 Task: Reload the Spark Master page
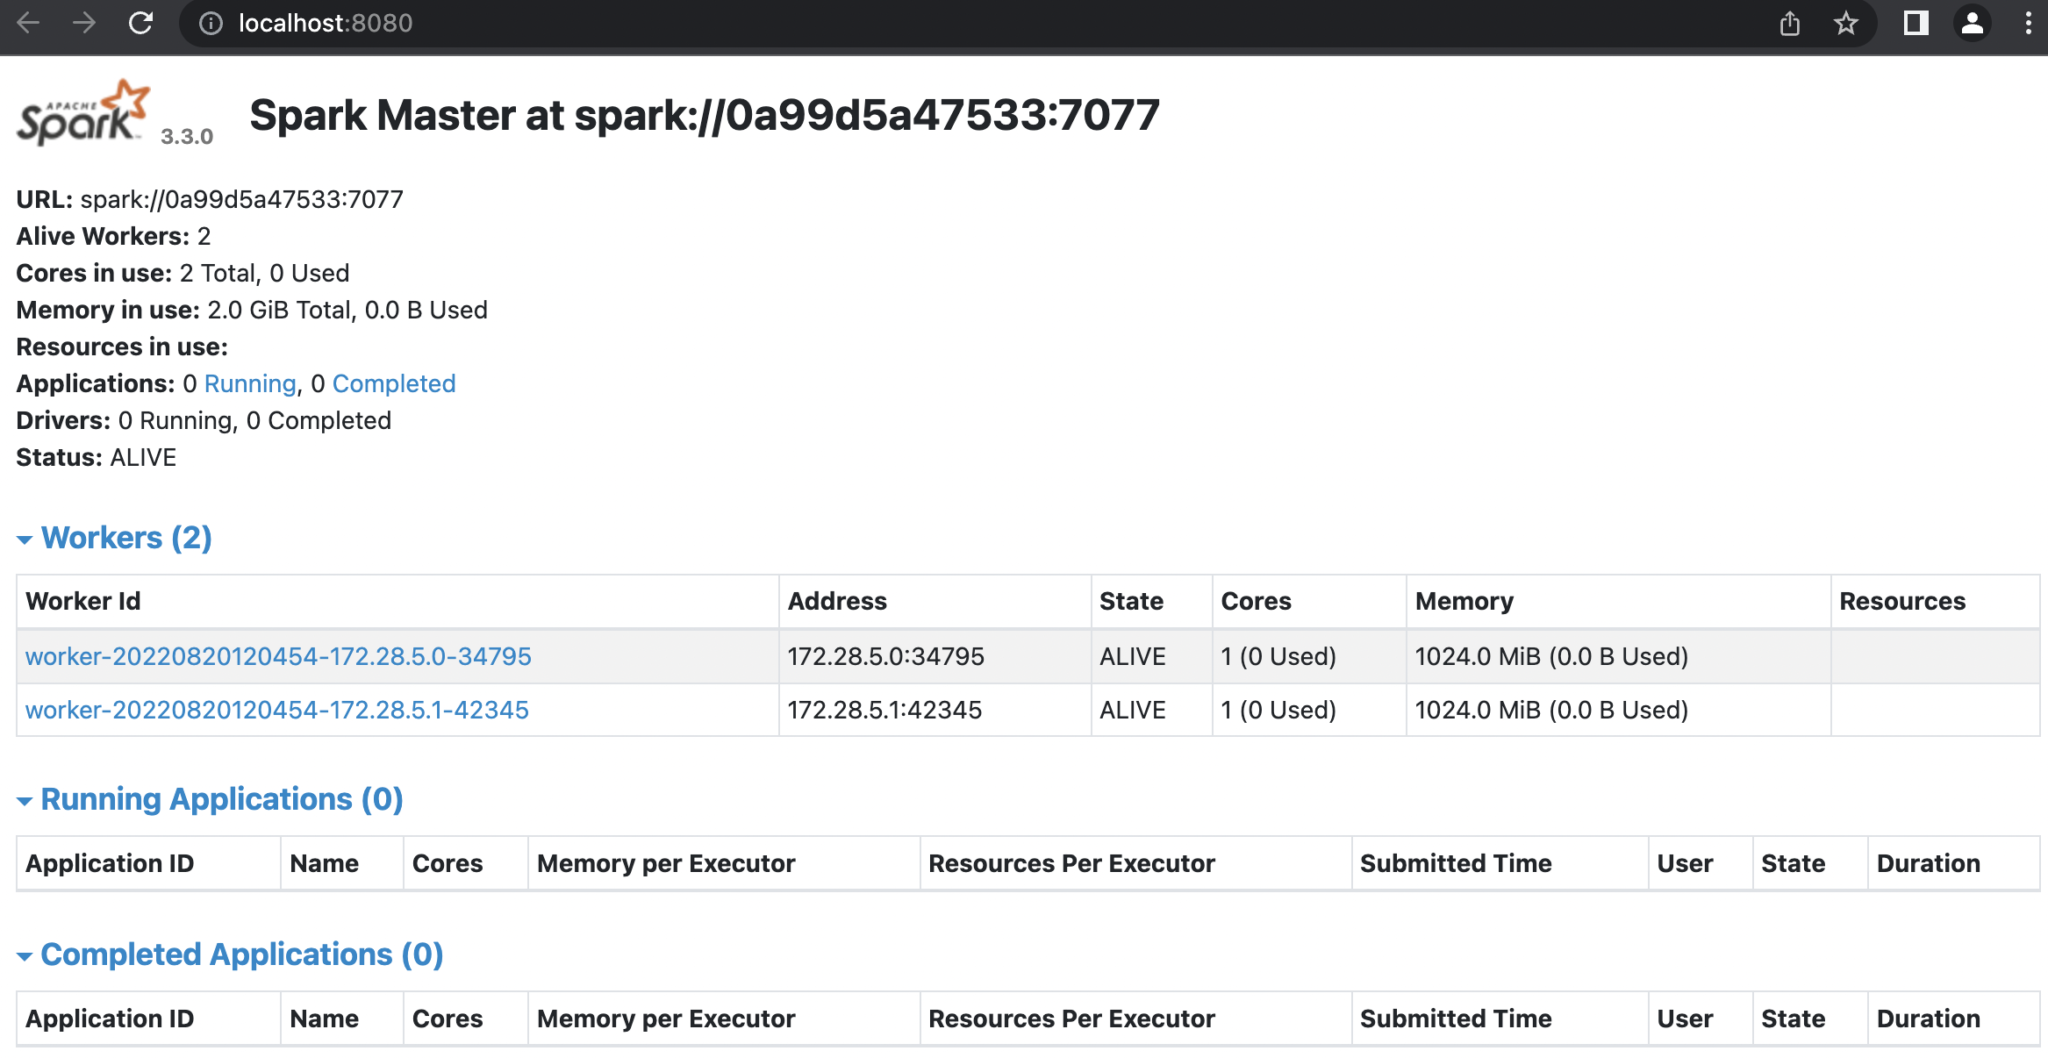(140, 23)
